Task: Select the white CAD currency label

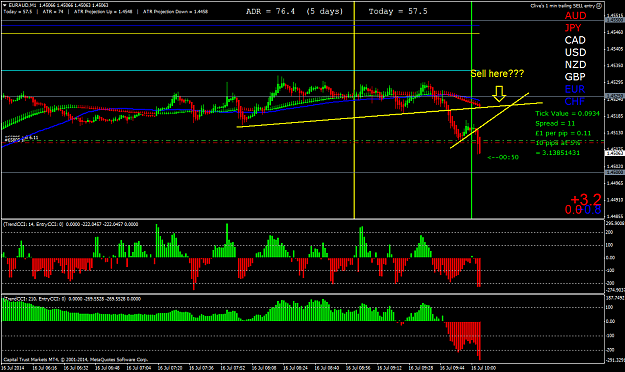Action: coord(575,40)
